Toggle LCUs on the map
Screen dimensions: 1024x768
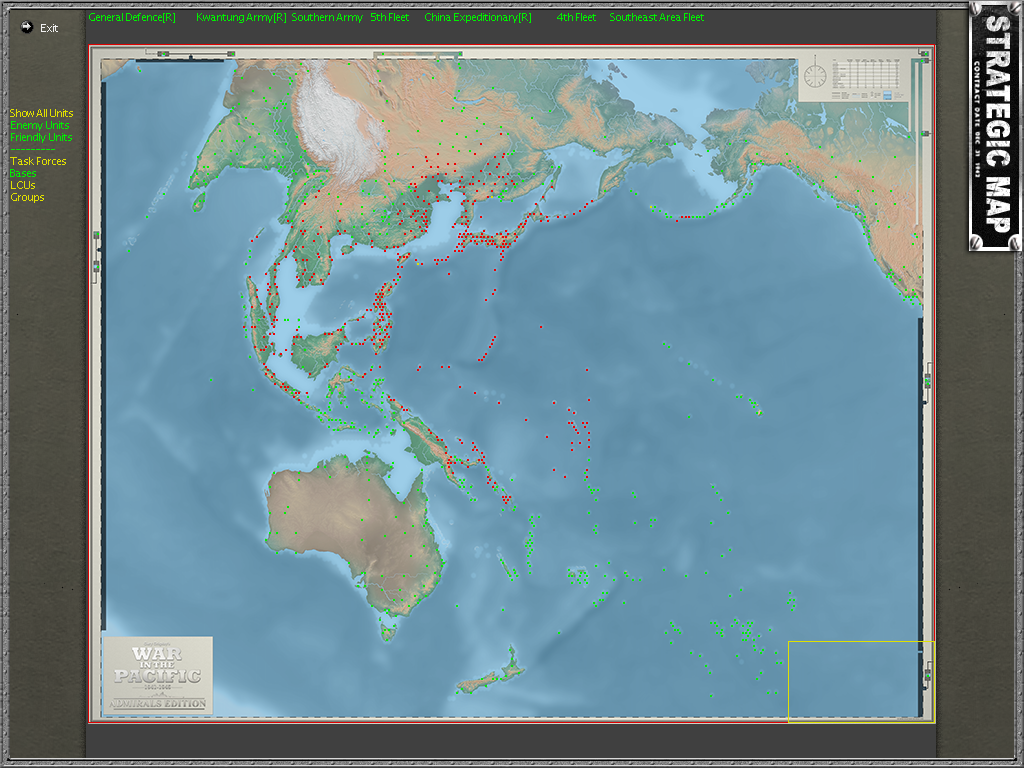pos(23,185)
